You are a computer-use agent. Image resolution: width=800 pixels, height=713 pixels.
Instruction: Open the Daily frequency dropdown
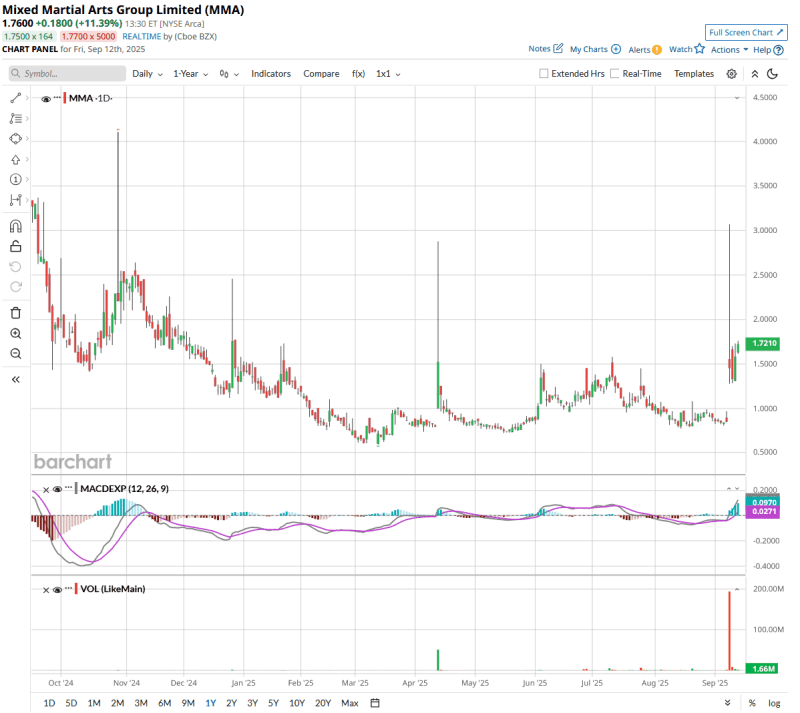coord(147,74)
